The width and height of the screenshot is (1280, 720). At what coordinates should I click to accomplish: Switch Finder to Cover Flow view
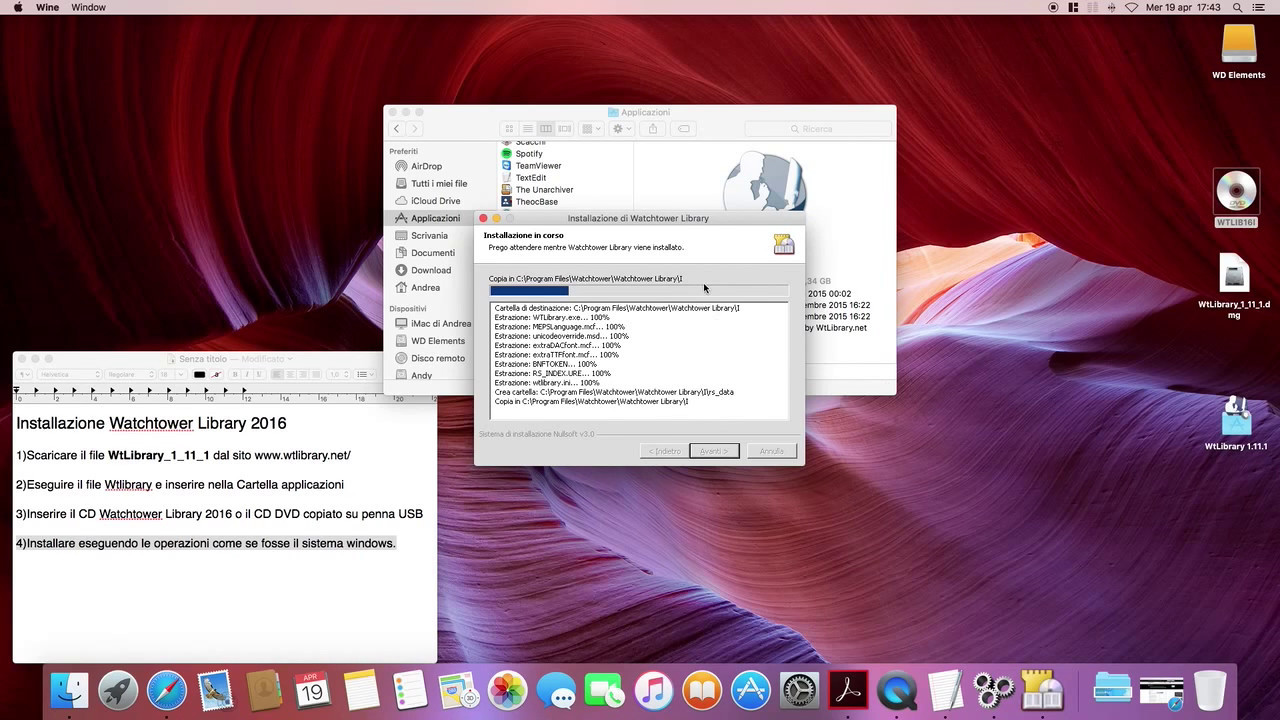point(565,129)
